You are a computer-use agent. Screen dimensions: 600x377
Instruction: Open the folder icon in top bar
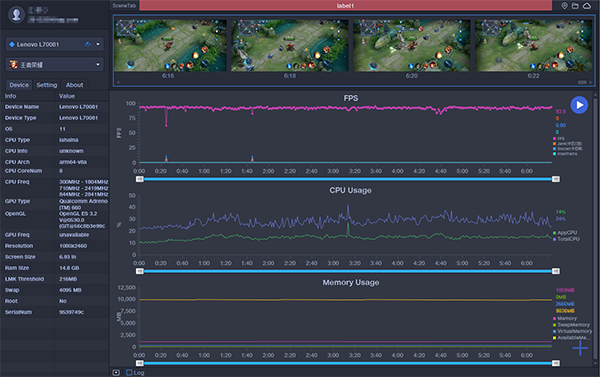click(575, 6)
